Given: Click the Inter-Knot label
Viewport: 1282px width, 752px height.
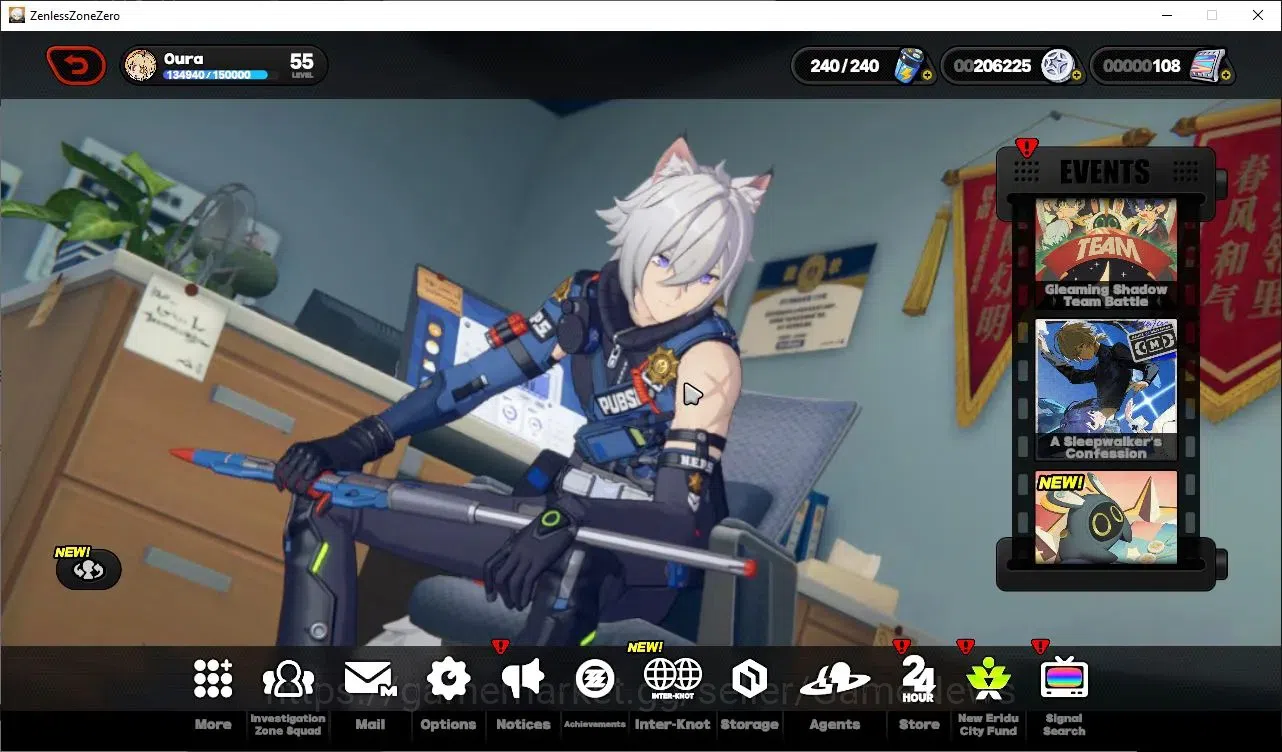Looking at the screenshot, I should click(x=673, y=724).
